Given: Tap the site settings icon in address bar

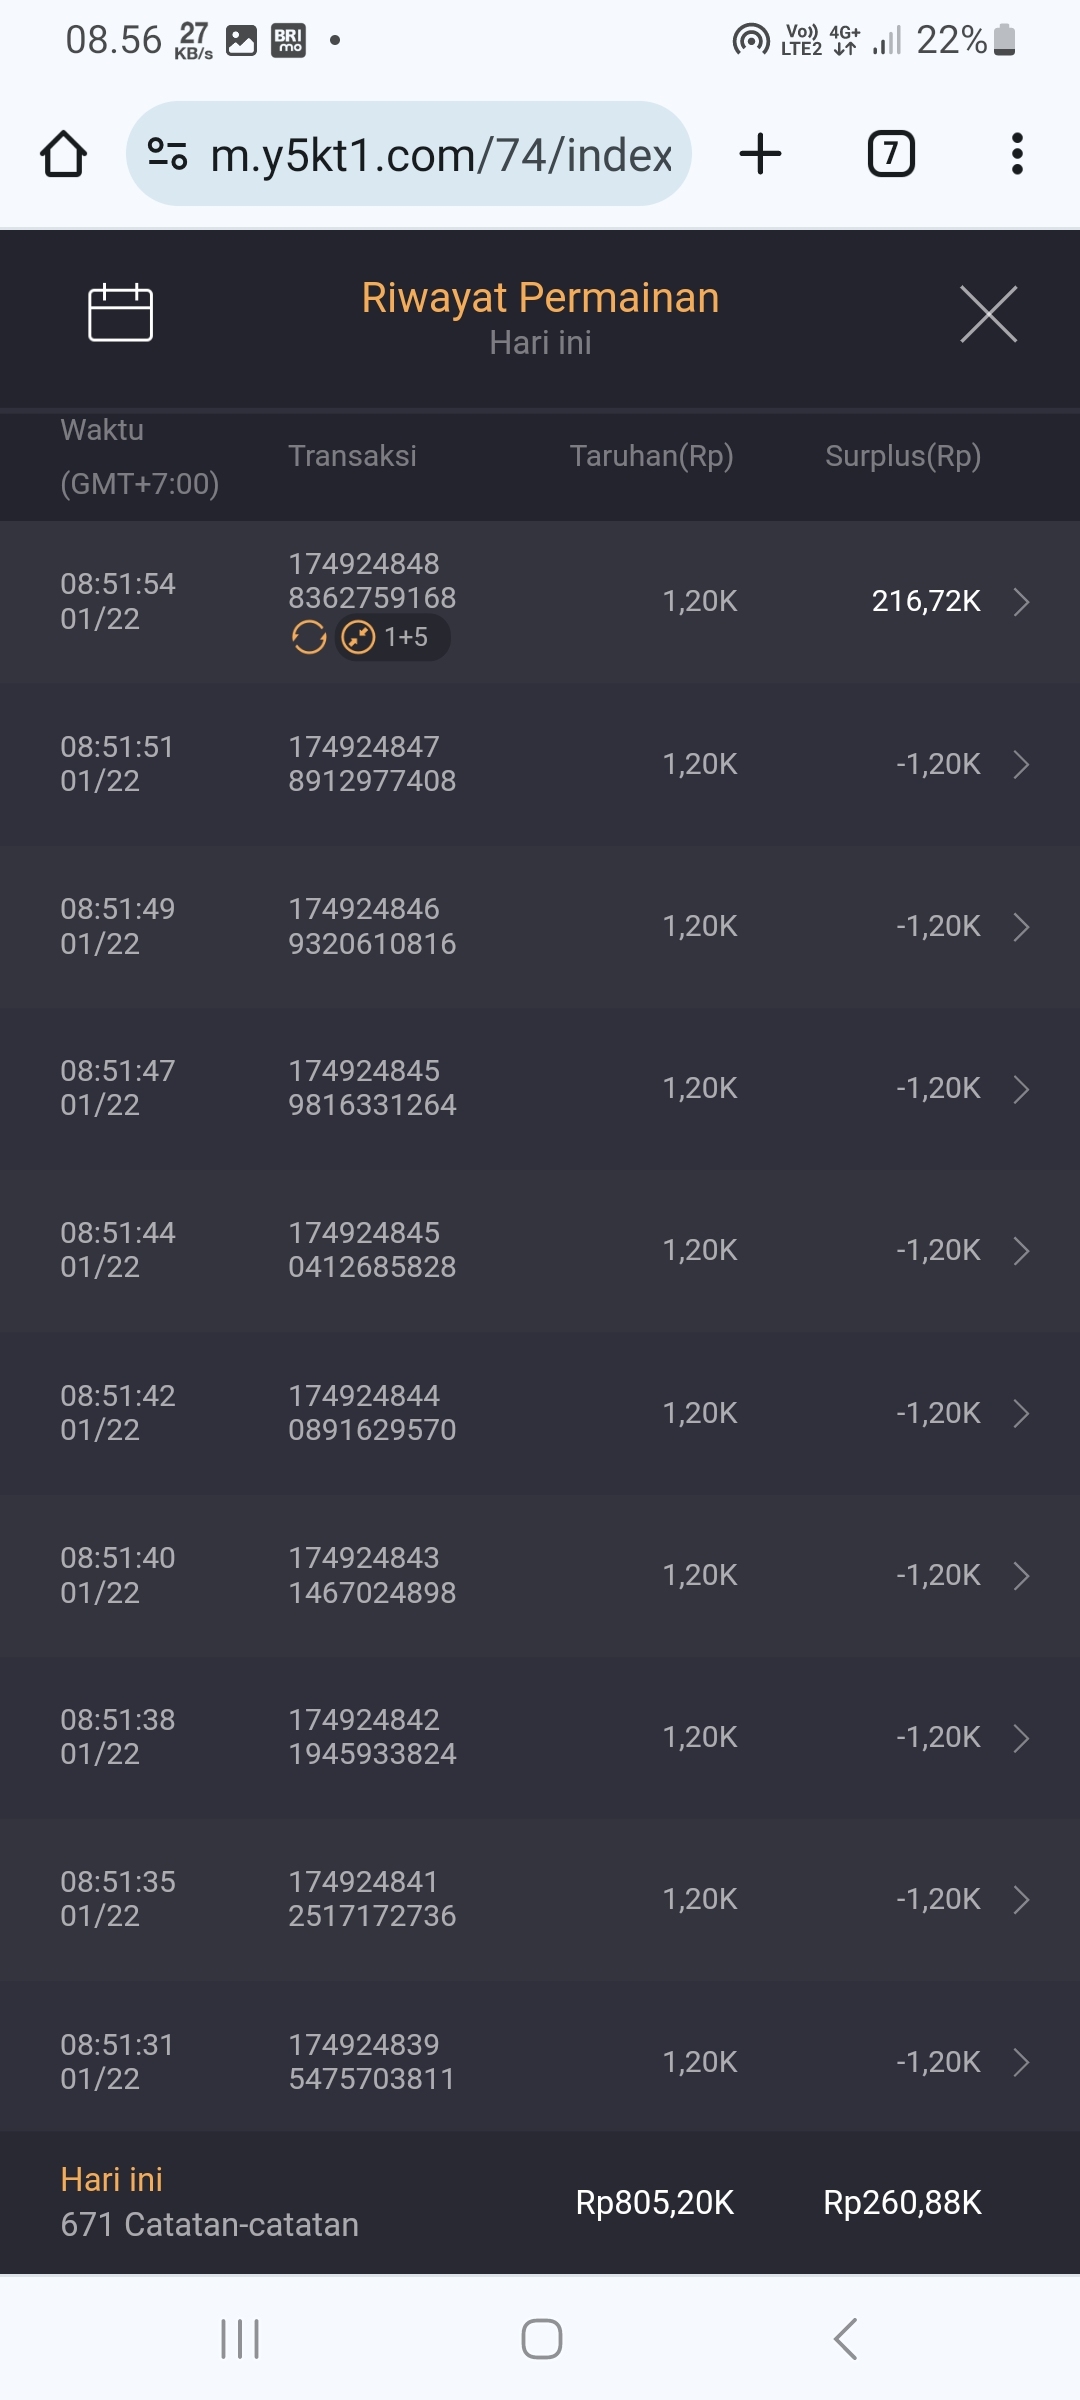Looking at the screenshot, I should pyautogui.click(x=167, y=154).
